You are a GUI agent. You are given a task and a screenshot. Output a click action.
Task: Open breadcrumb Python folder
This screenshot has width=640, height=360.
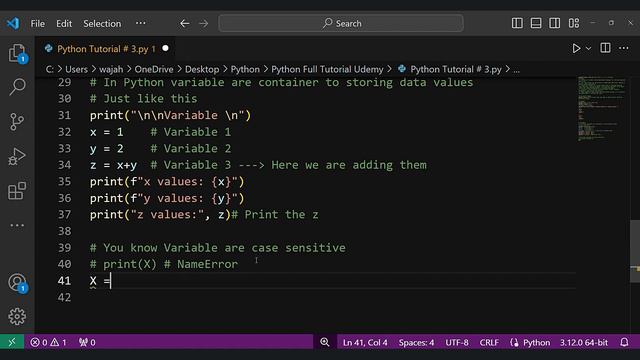click(x=245, y=69)
